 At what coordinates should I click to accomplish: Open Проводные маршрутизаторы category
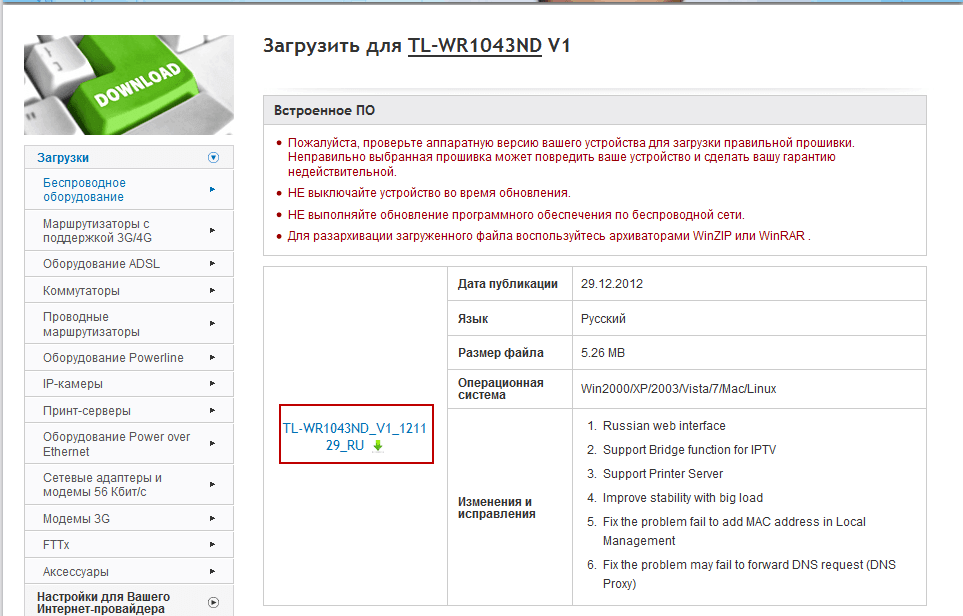[x=91, y=324]
